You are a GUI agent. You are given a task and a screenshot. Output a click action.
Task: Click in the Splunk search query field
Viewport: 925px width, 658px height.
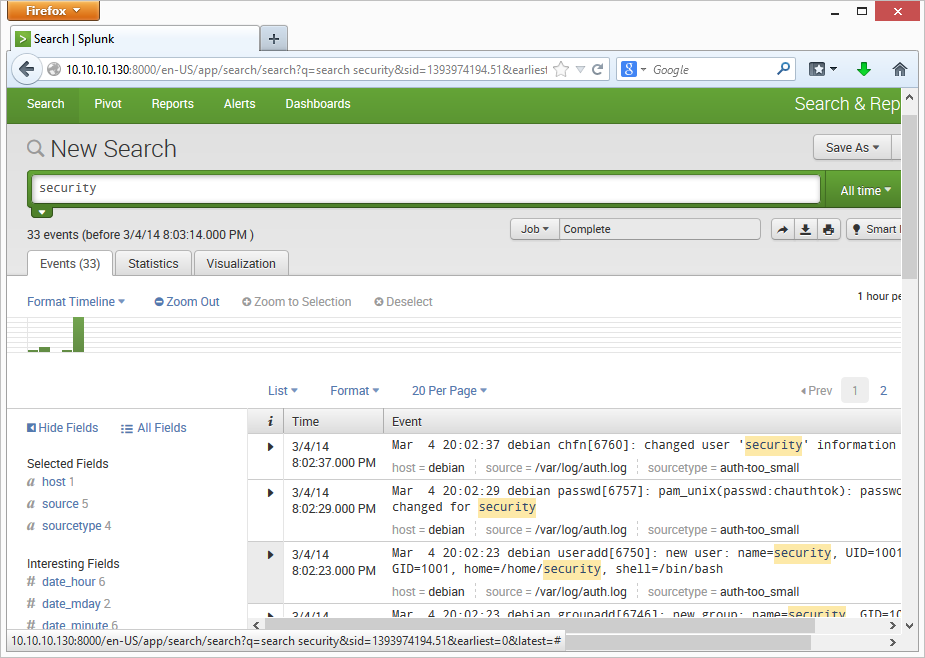(426, 189)
